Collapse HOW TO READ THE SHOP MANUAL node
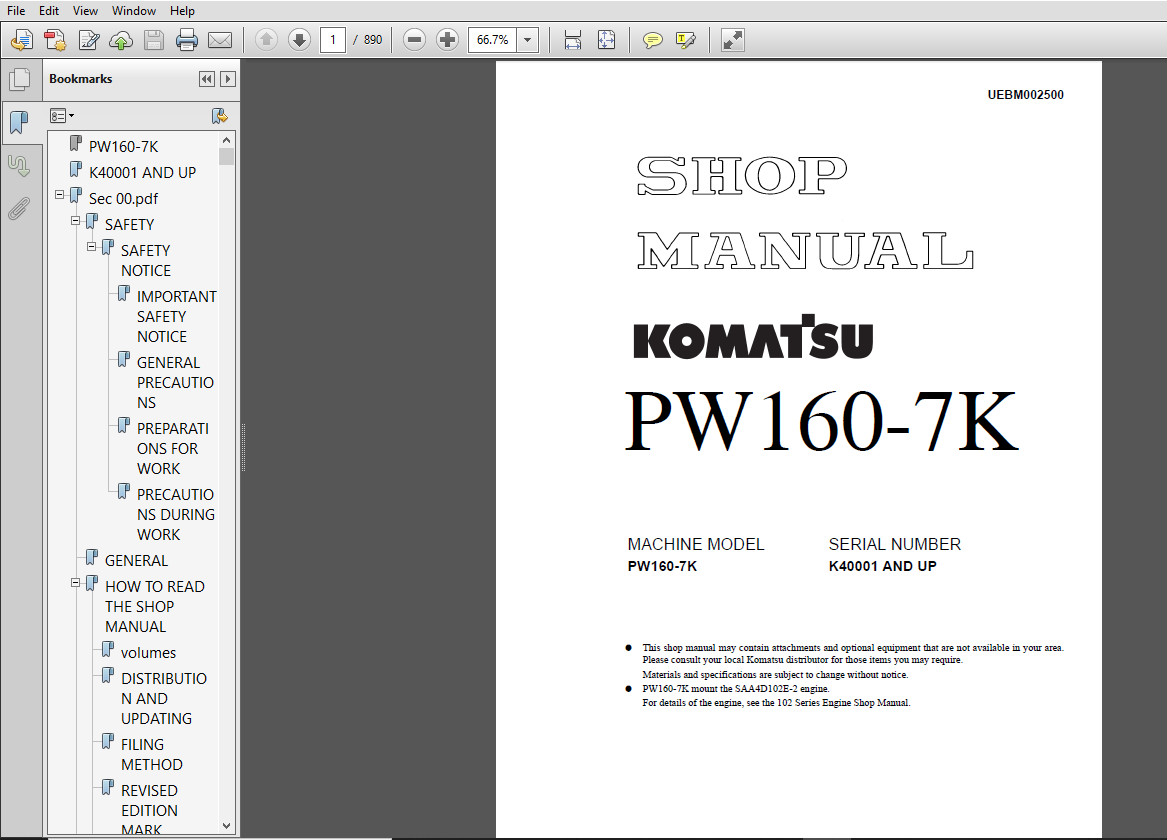 [76, 583]
